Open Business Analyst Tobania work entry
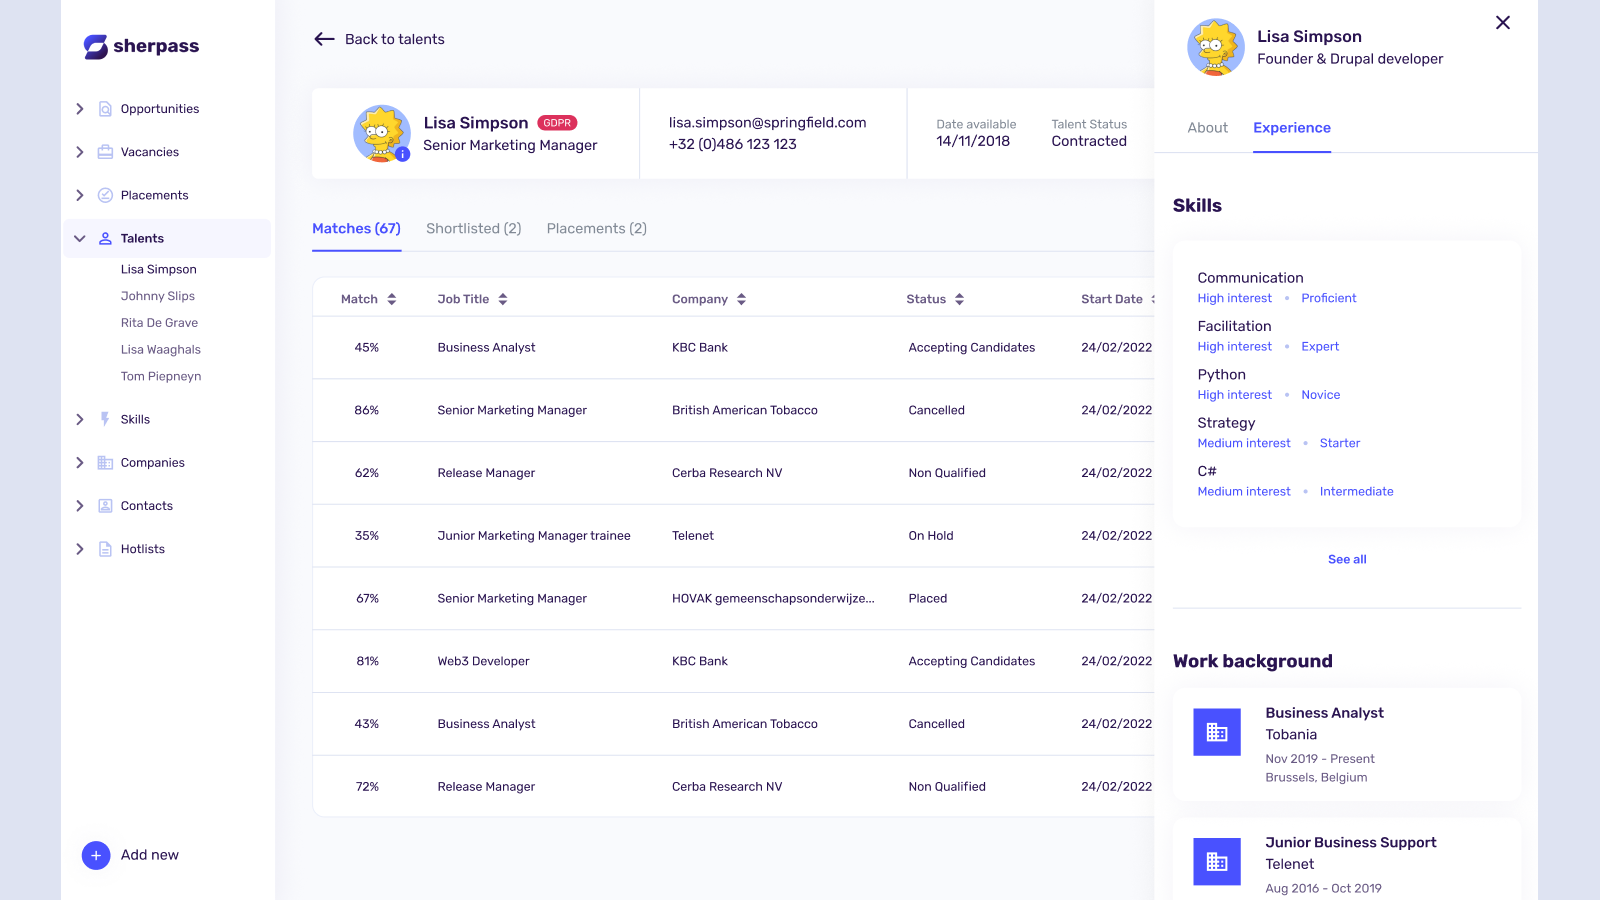Screen dimensions: 1600x900 pos(1347,744)
